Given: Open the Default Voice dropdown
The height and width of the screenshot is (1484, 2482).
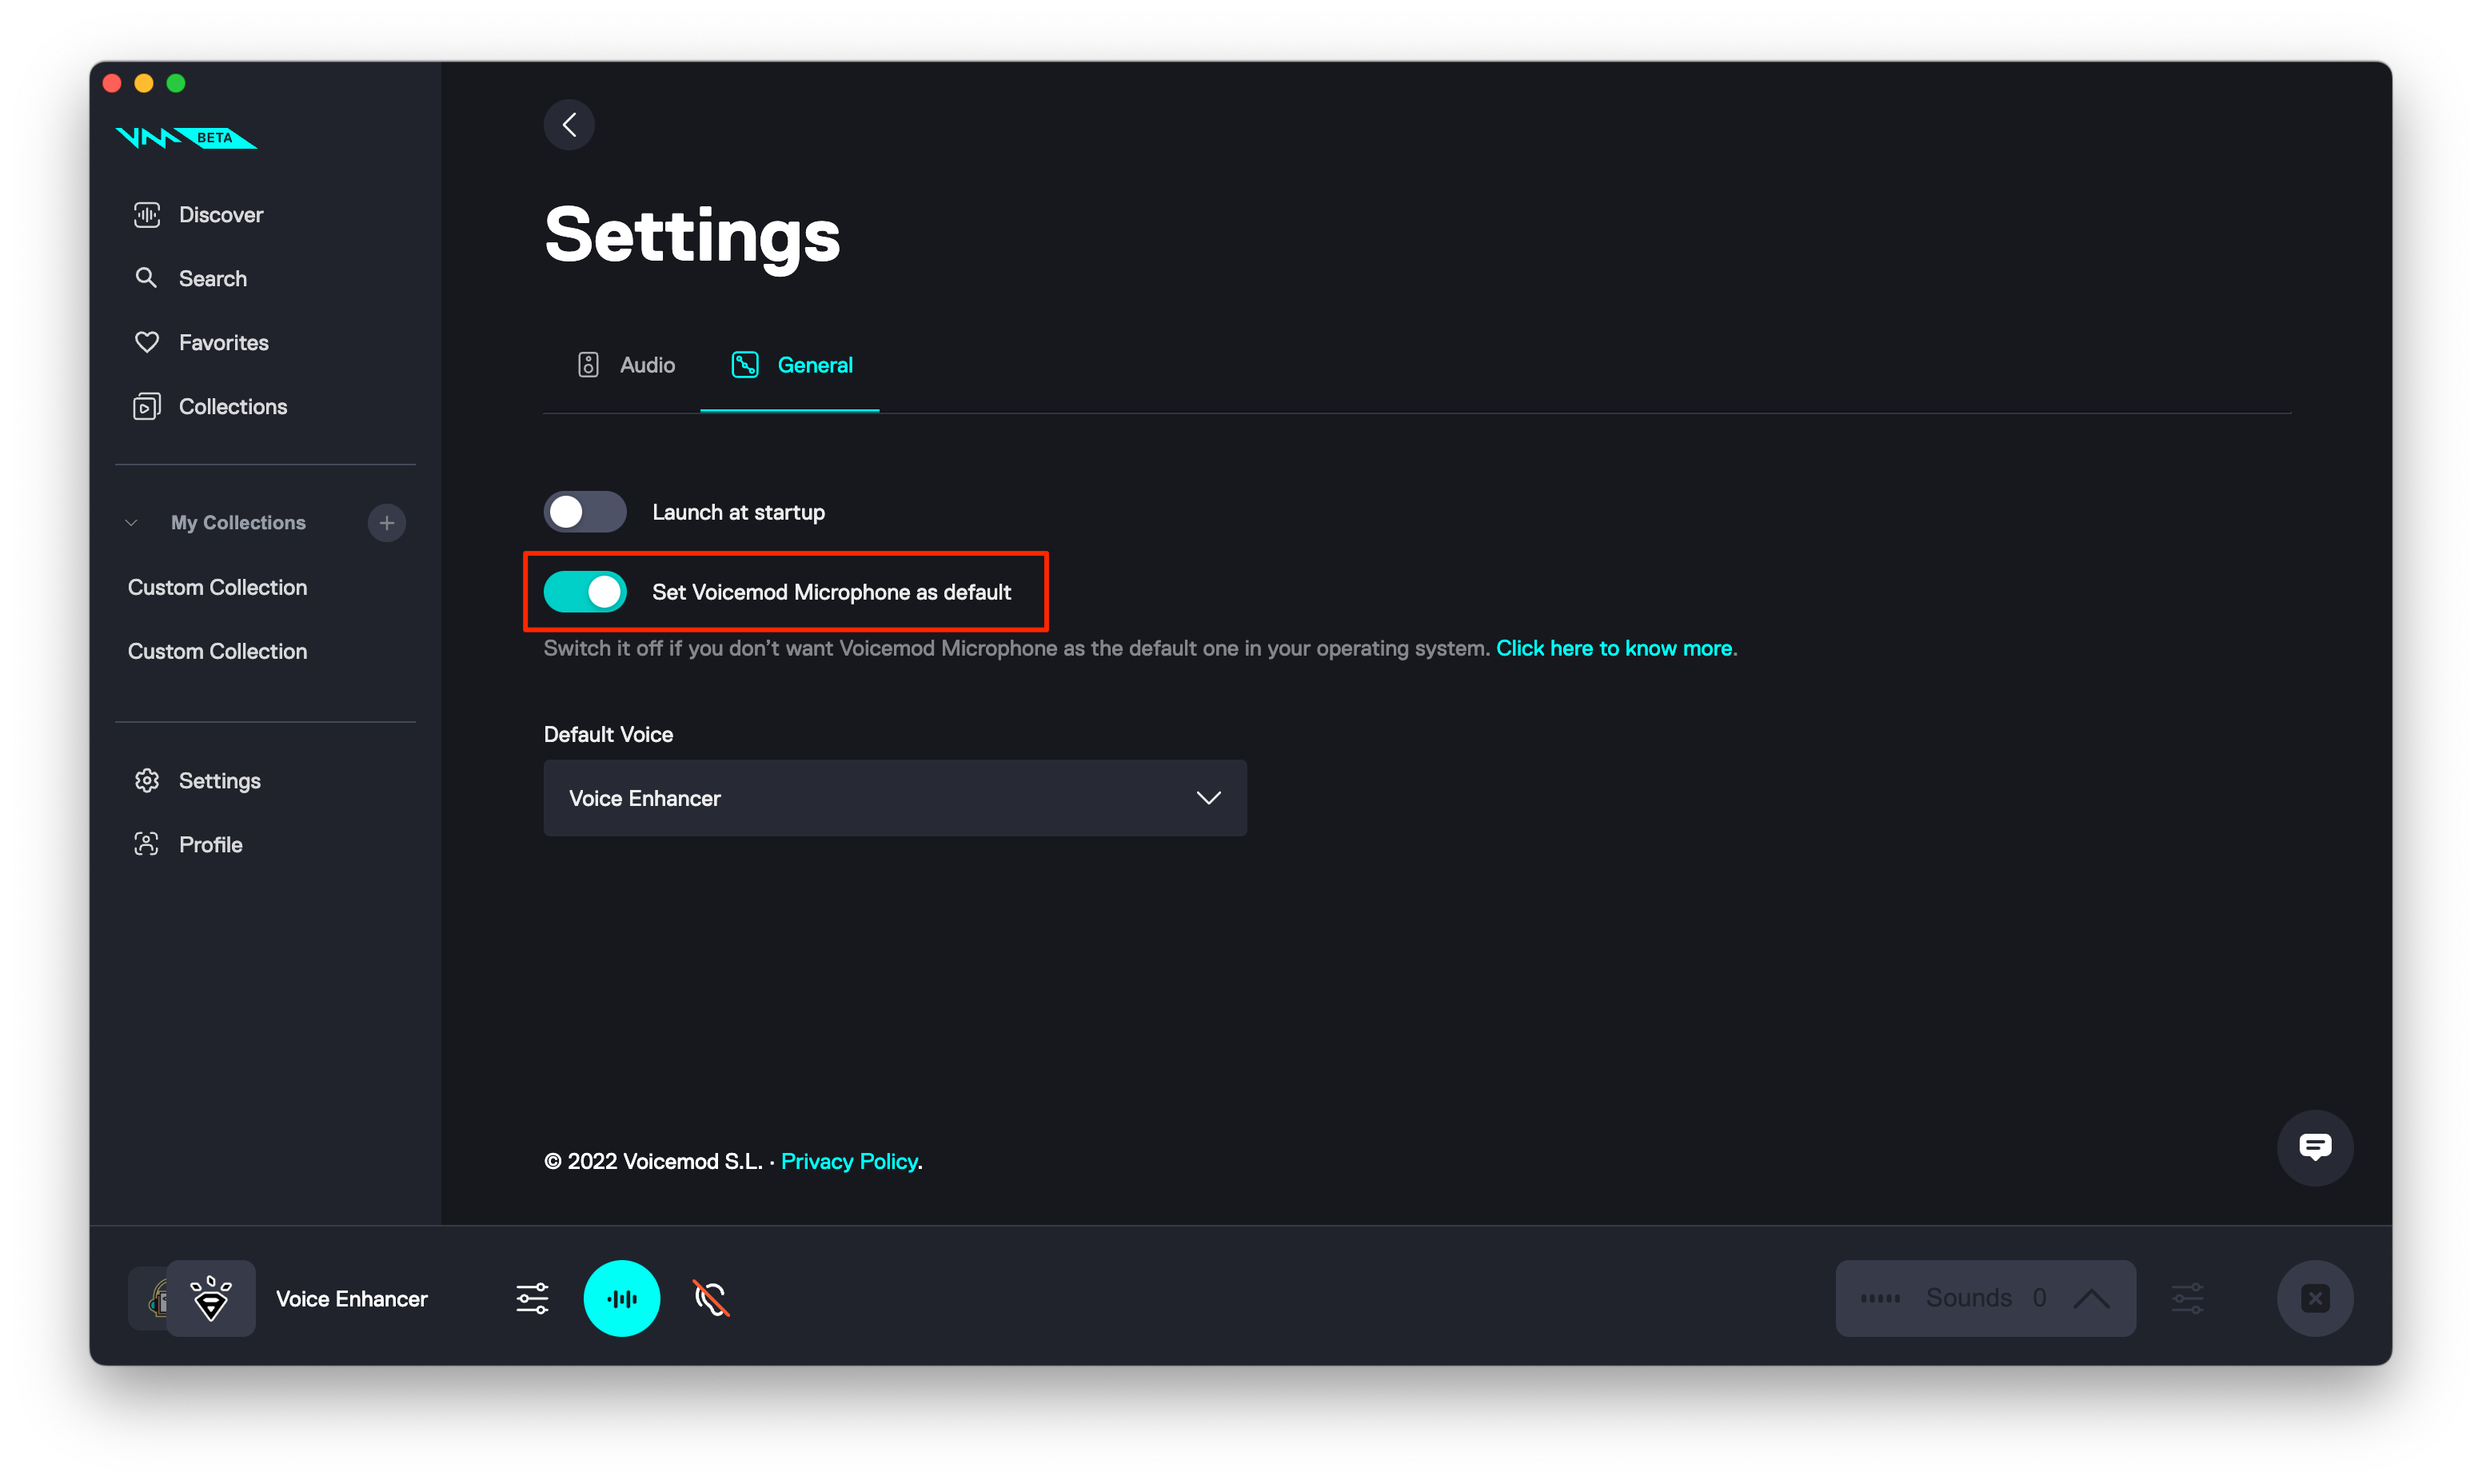Looking at the screenshot, I should 895,798.
